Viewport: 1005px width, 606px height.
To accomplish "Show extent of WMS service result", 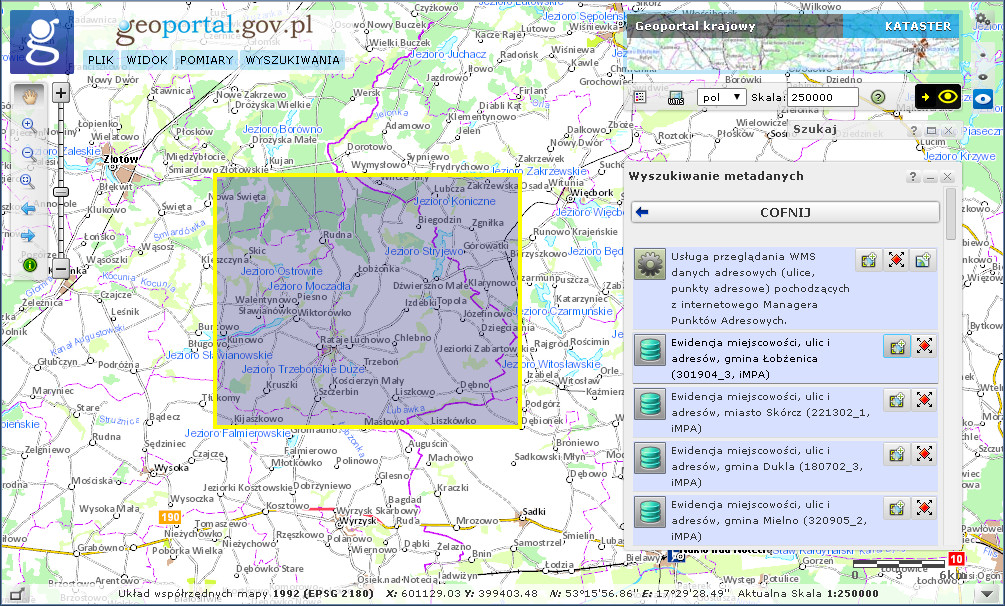I will 869,260.
